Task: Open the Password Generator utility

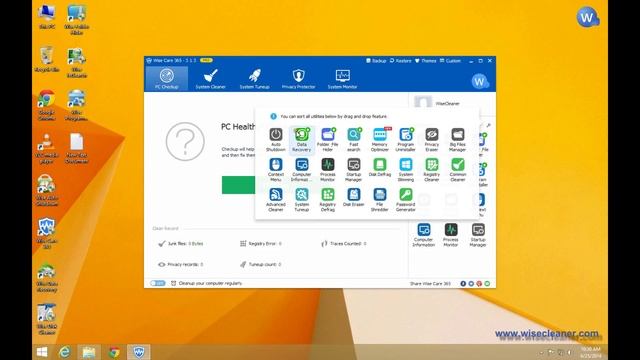Action: tap(405, 200)
